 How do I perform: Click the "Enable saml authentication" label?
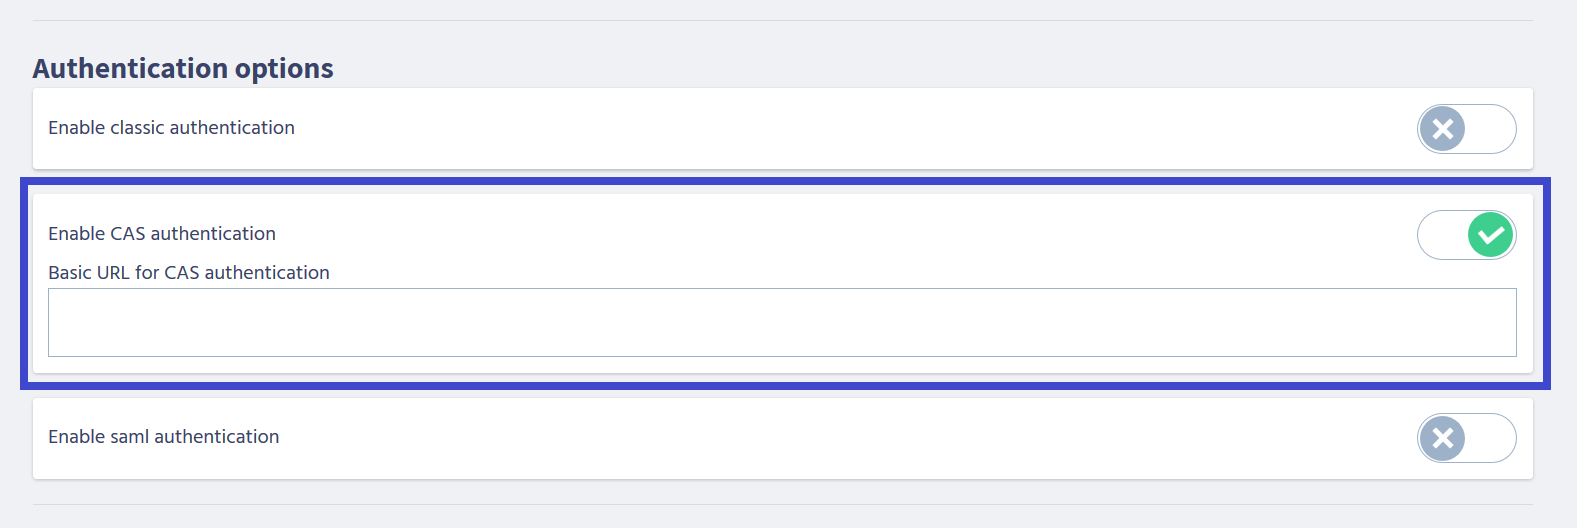point(164,437)
